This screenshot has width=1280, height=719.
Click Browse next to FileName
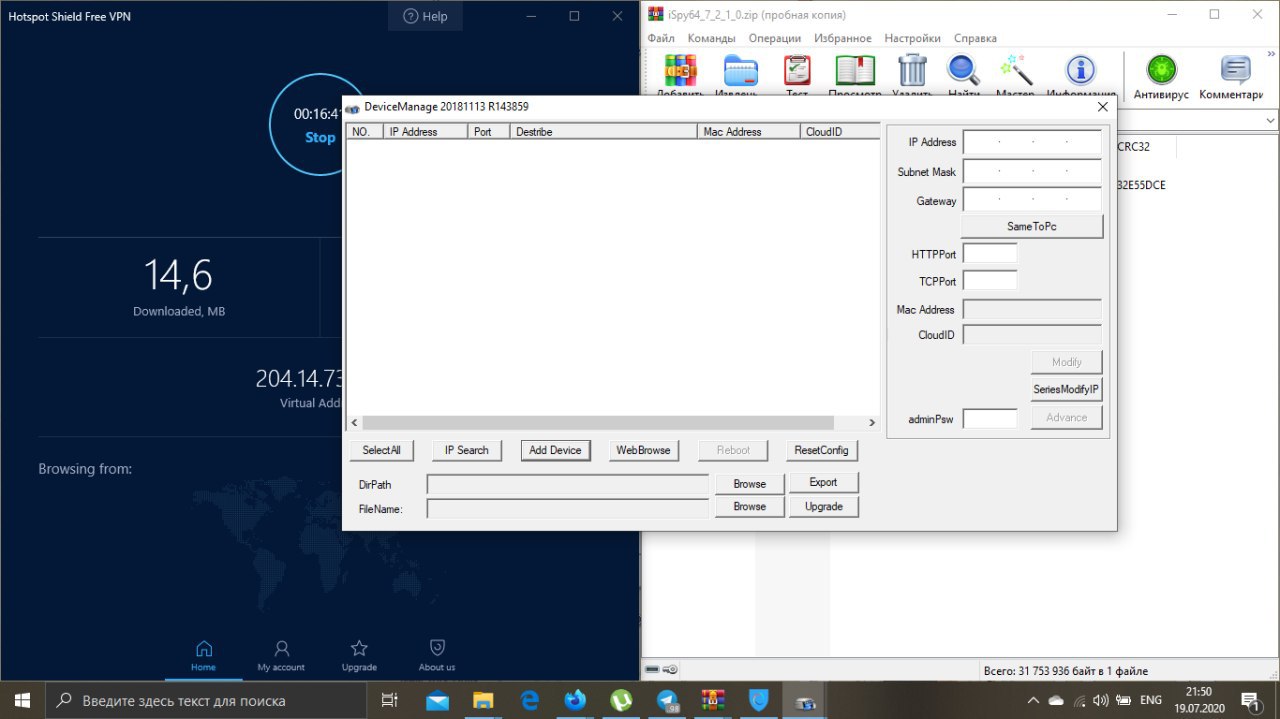(749, 507)
